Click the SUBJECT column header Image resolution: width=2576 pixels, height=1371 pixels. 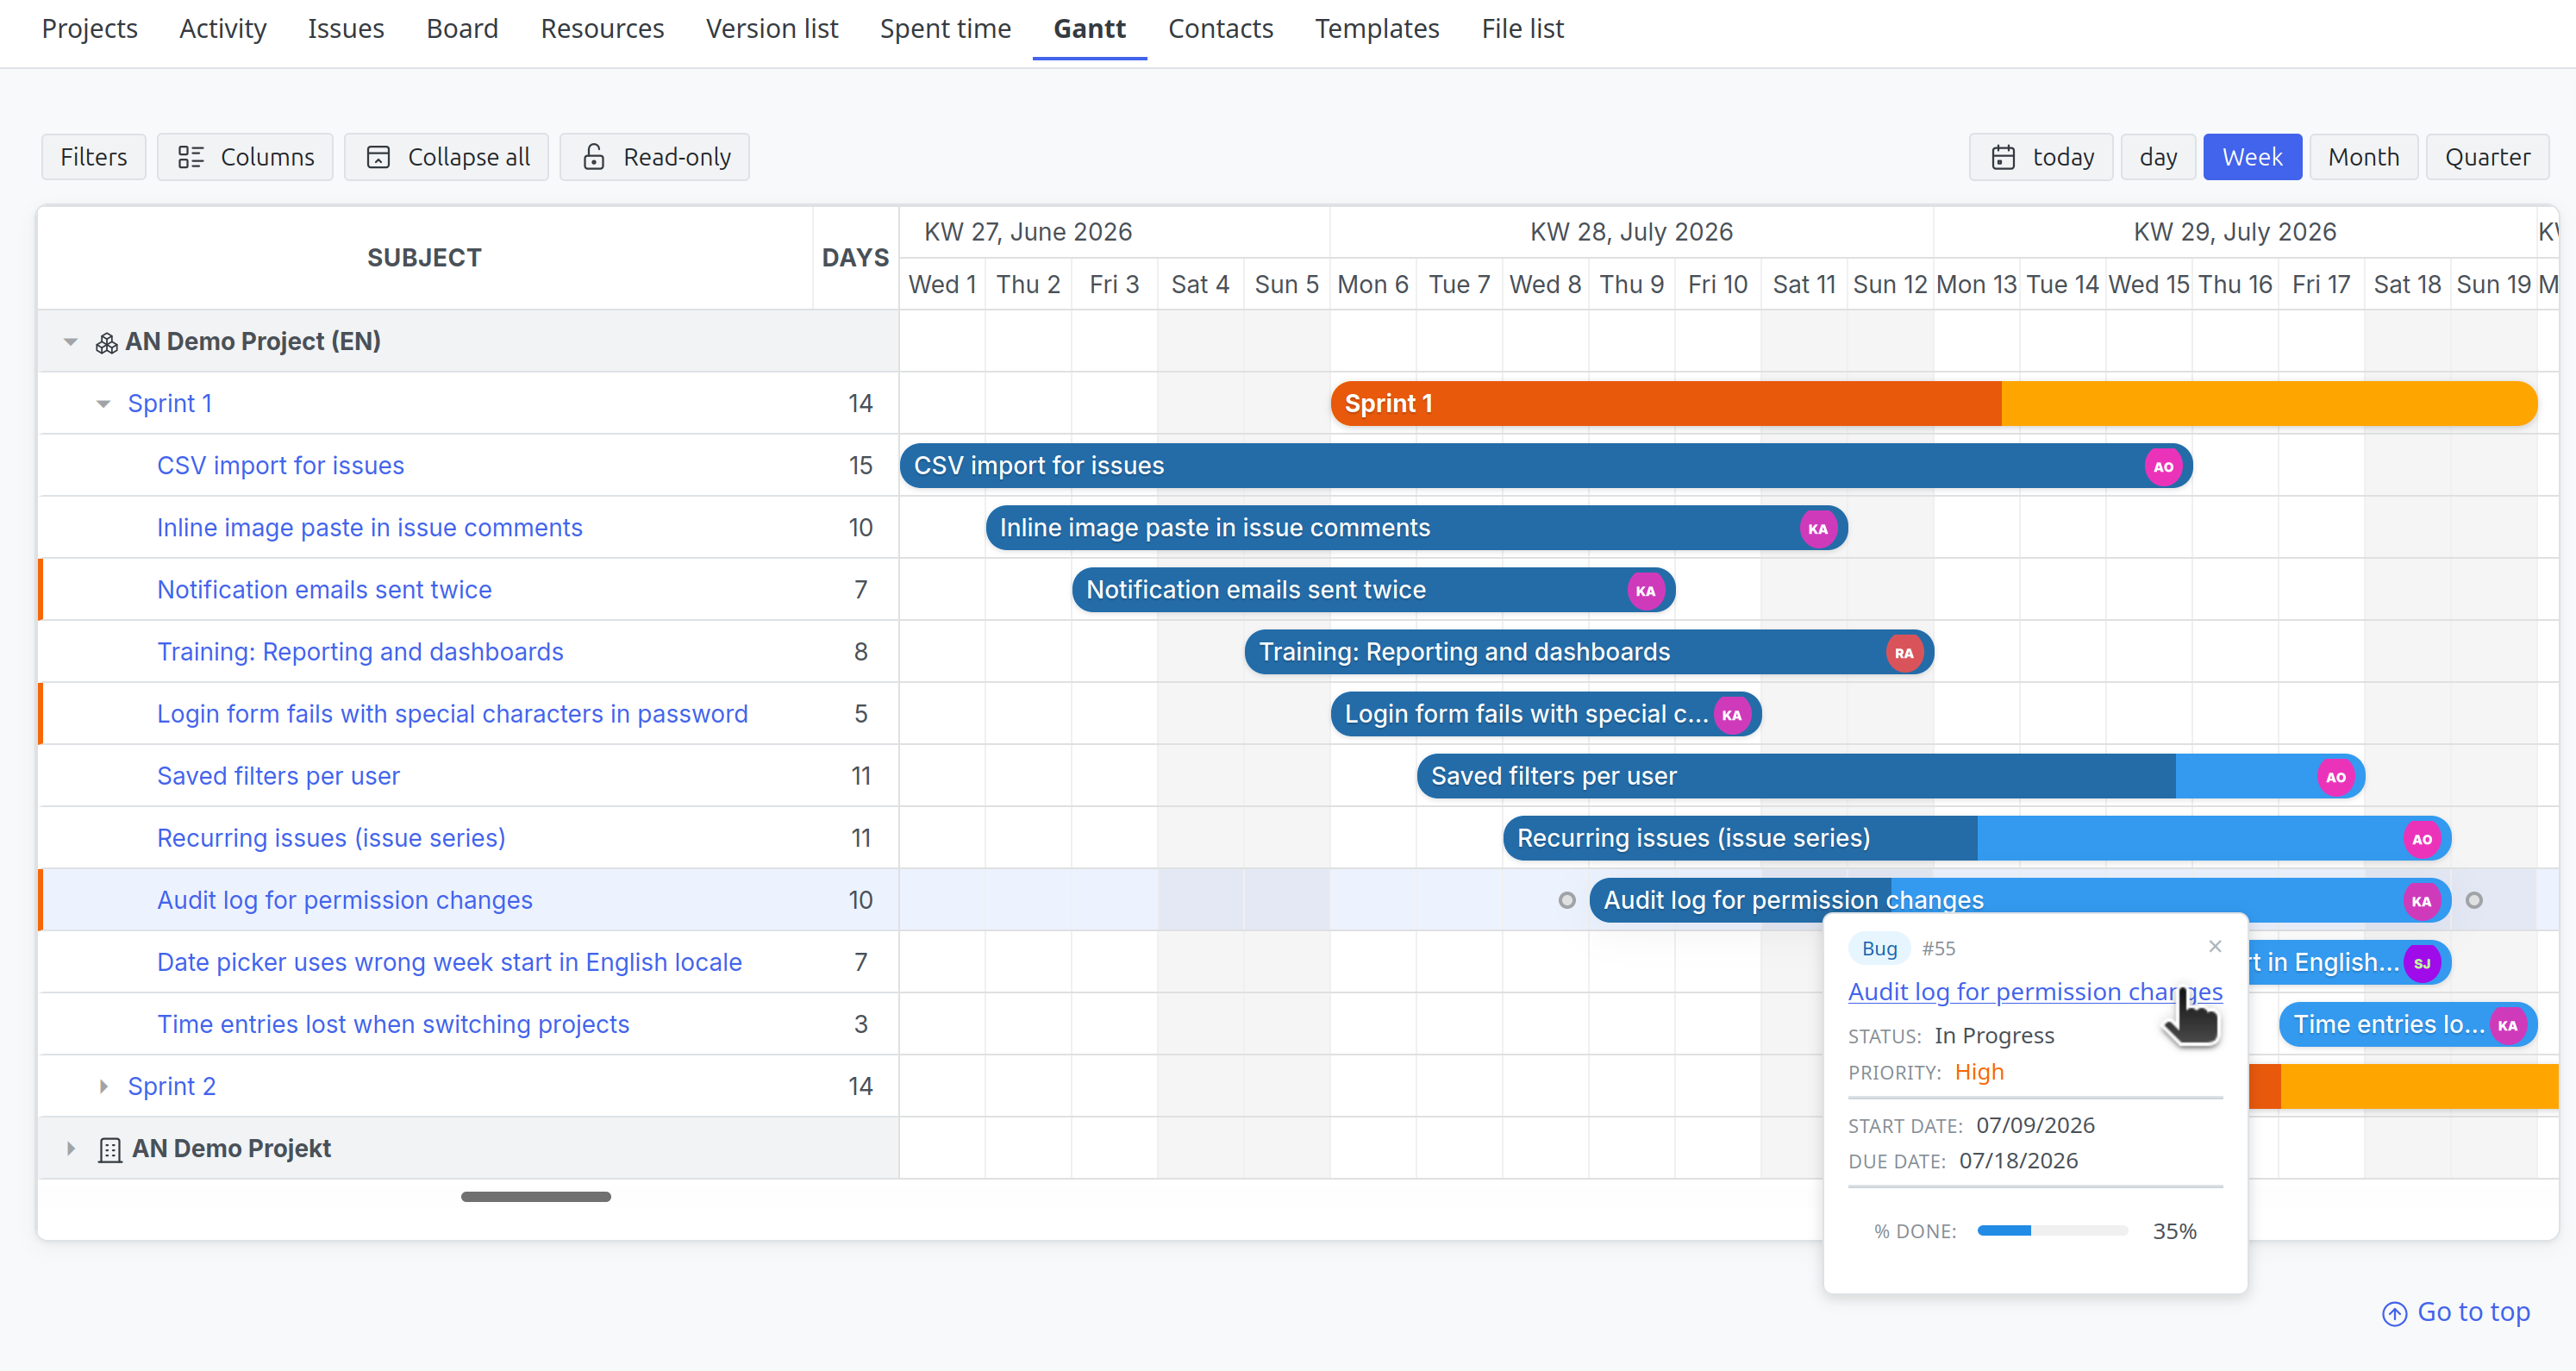(x=424, y=258)
